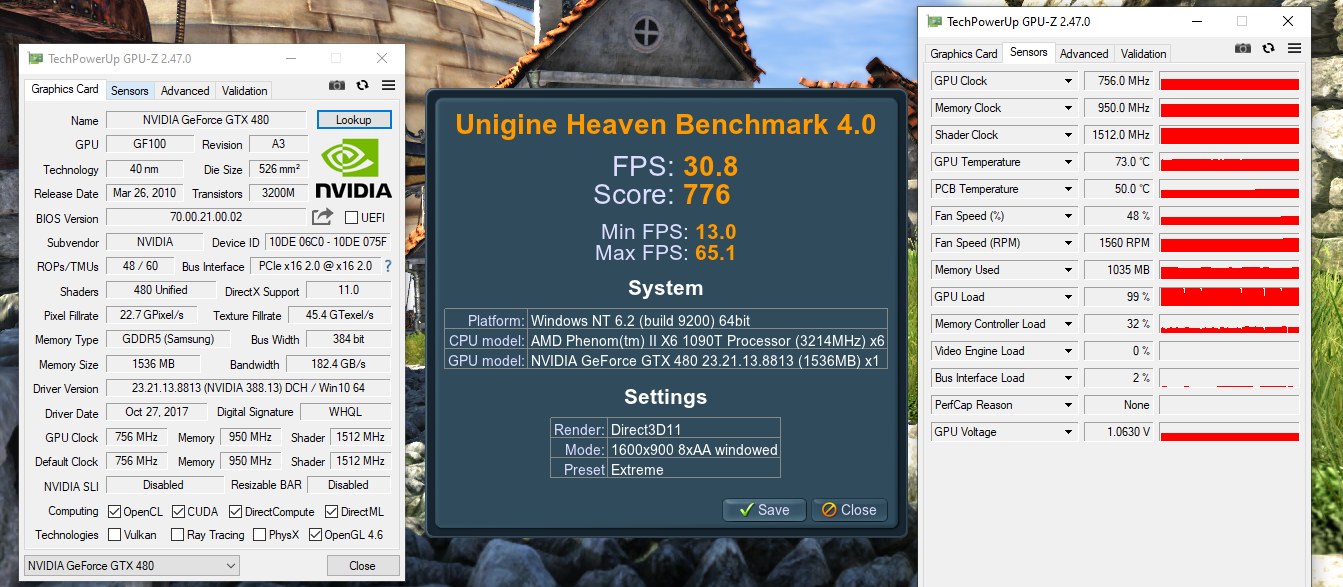Click the Memory Controller Load history graph

pos(1229,324)
